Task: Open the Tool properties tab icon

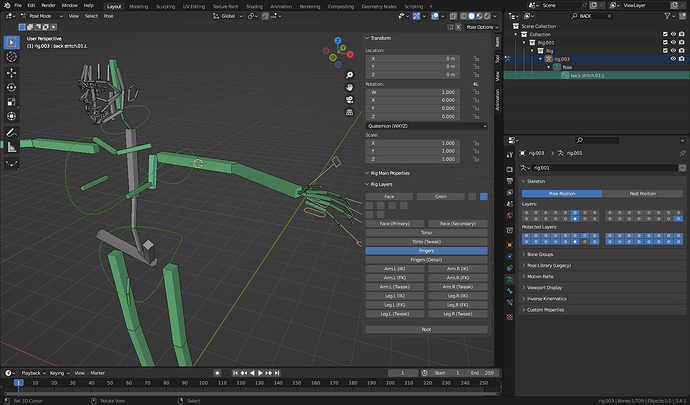Action: point(510,155)
